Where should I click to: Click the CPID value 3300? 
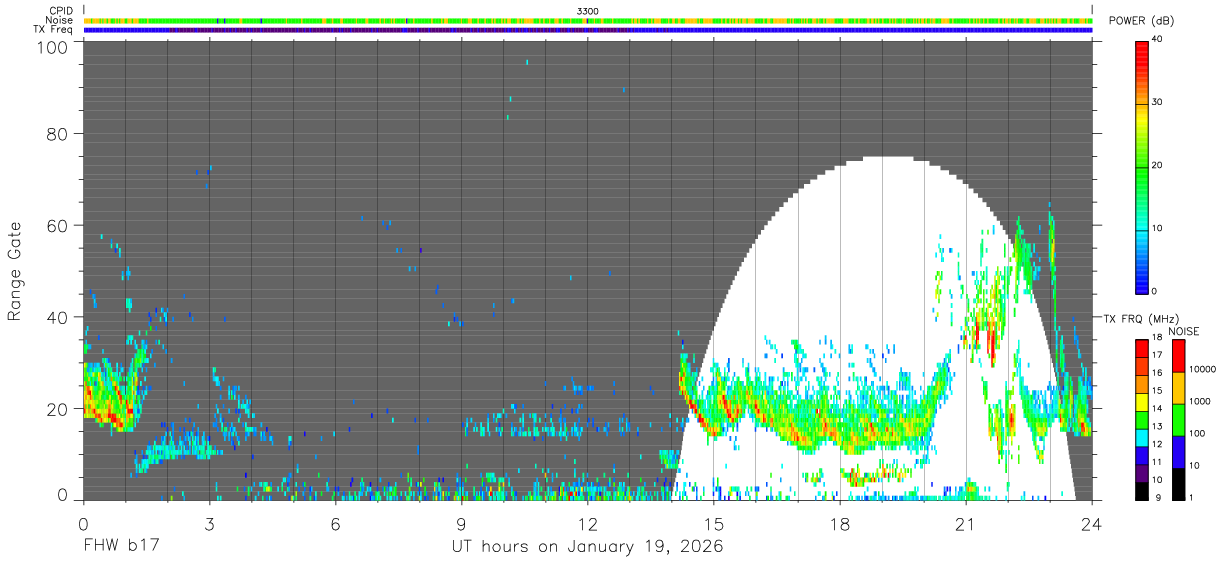[588, 10]
